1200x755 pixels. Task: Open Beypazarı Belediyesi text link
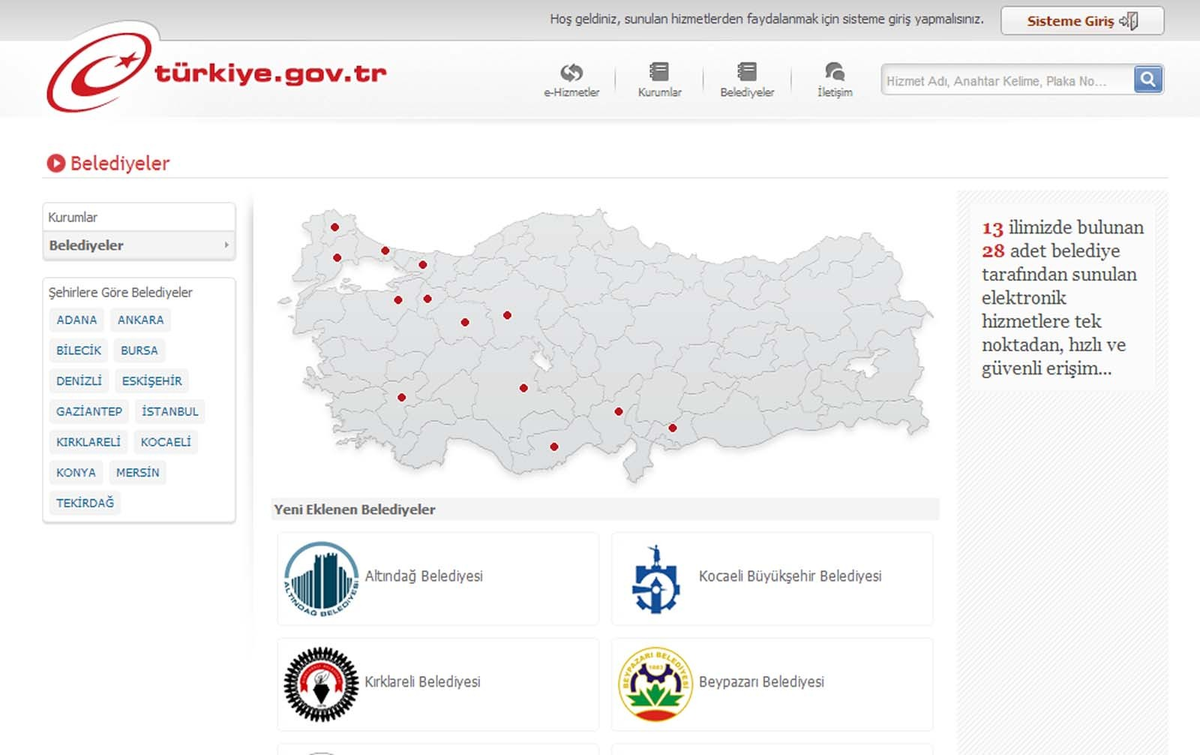click(x=762, y=682)
